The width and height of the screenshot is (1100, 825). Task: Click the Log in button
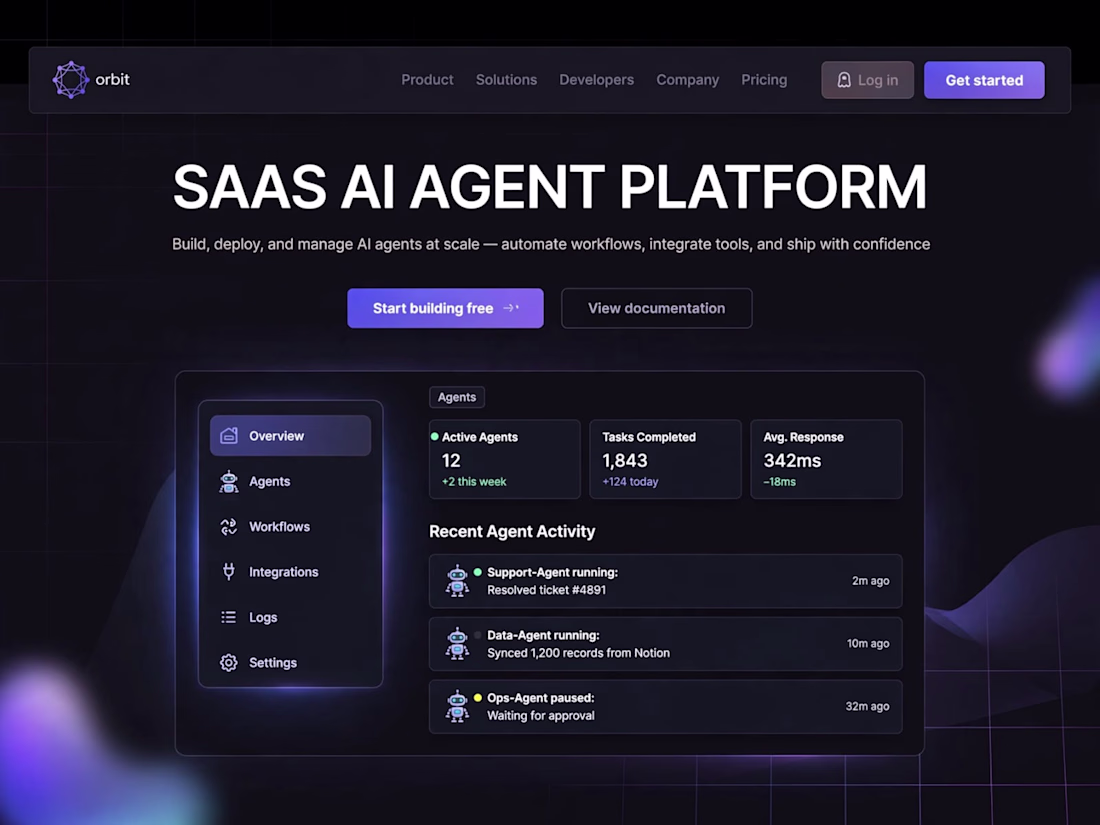pos(868,80)
